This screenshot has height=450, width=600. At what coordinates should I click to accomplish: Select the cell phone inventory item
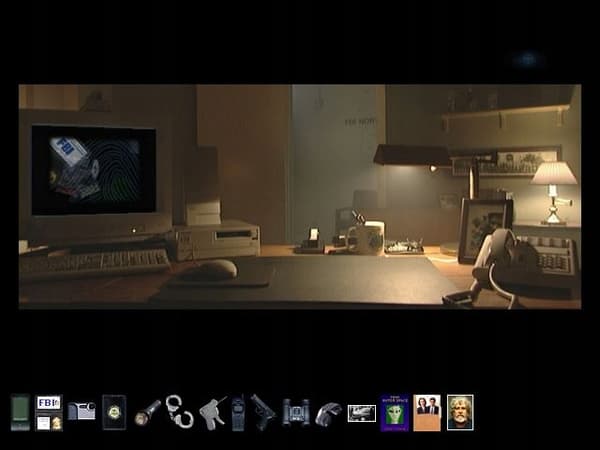(x=238, y=413)
